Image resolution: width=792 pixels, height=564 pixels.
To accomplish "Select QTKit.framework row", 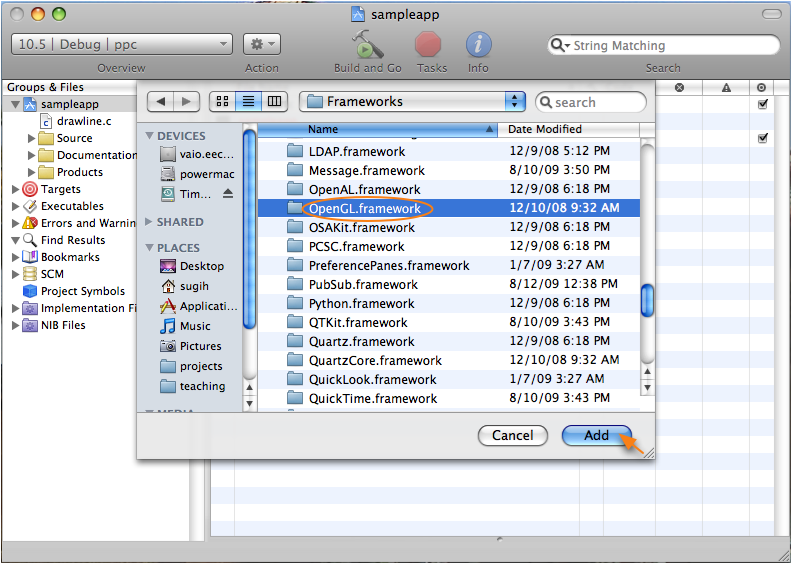I will pyautogui.click(x=449, y=322).
